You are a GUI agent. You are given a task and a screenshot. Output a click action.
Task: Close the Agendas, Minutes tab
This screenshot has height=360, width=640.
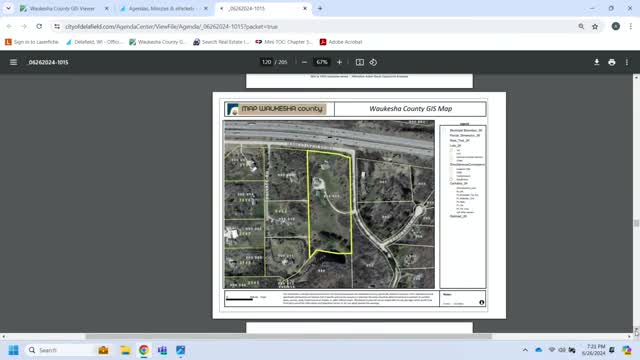point(206,8)
